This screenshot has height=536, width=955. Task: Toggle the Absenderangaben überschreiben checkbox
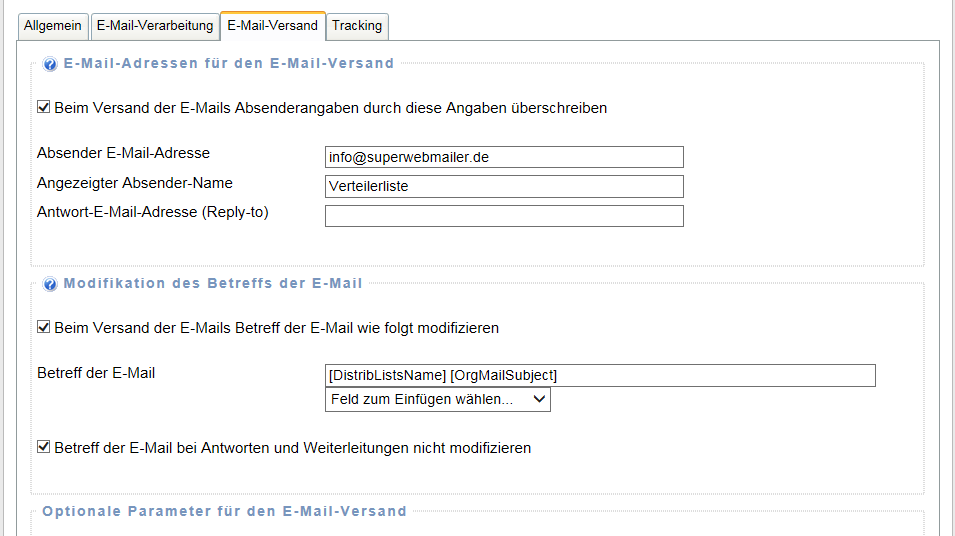click(x=44, y=107)
